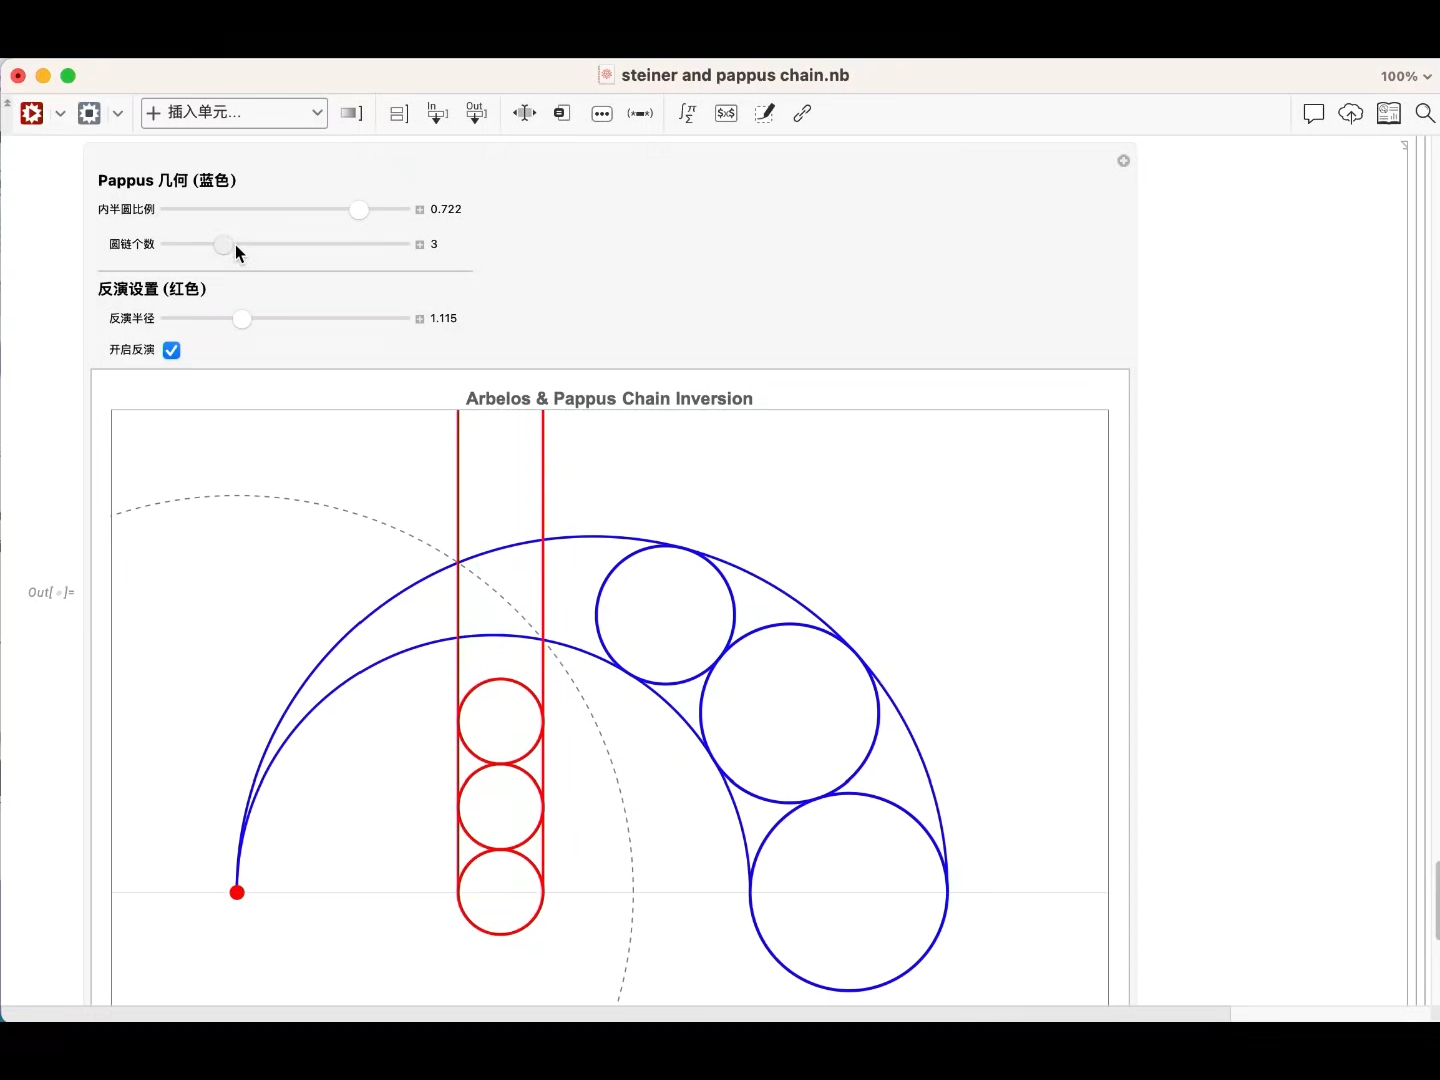
Task: Click the 反演半径 value 1.115
Action: point(444,319)
